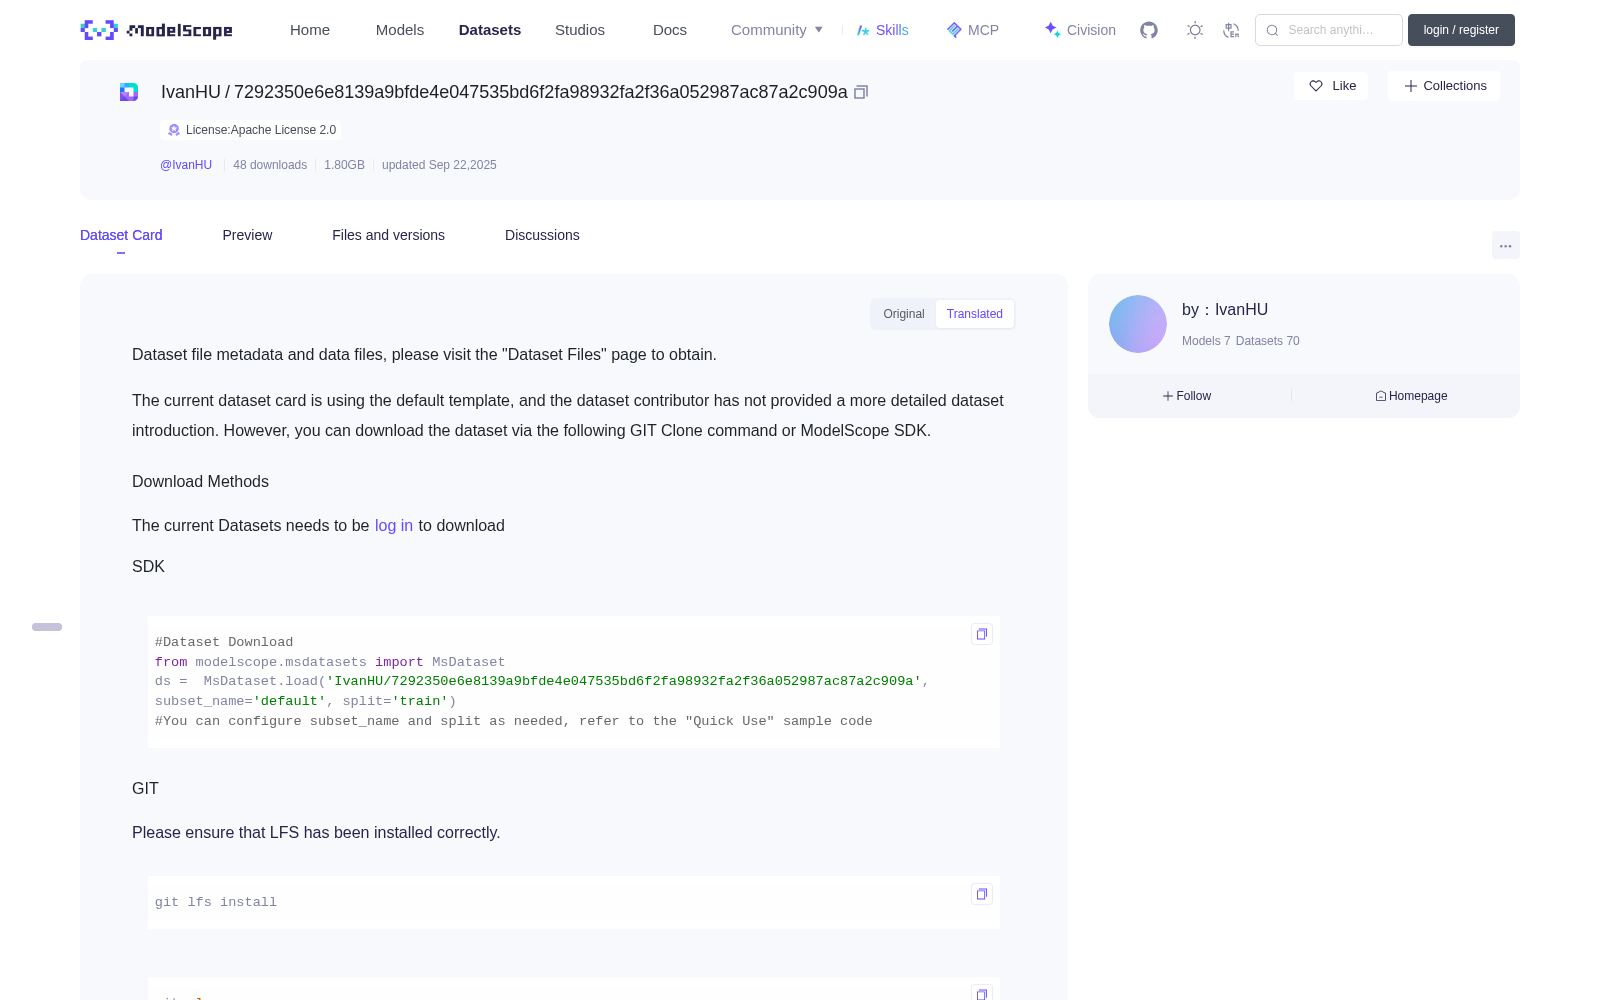Toggle the light/dark theme sun icon
The image size is (1600, 1000).
point(1195,30)
